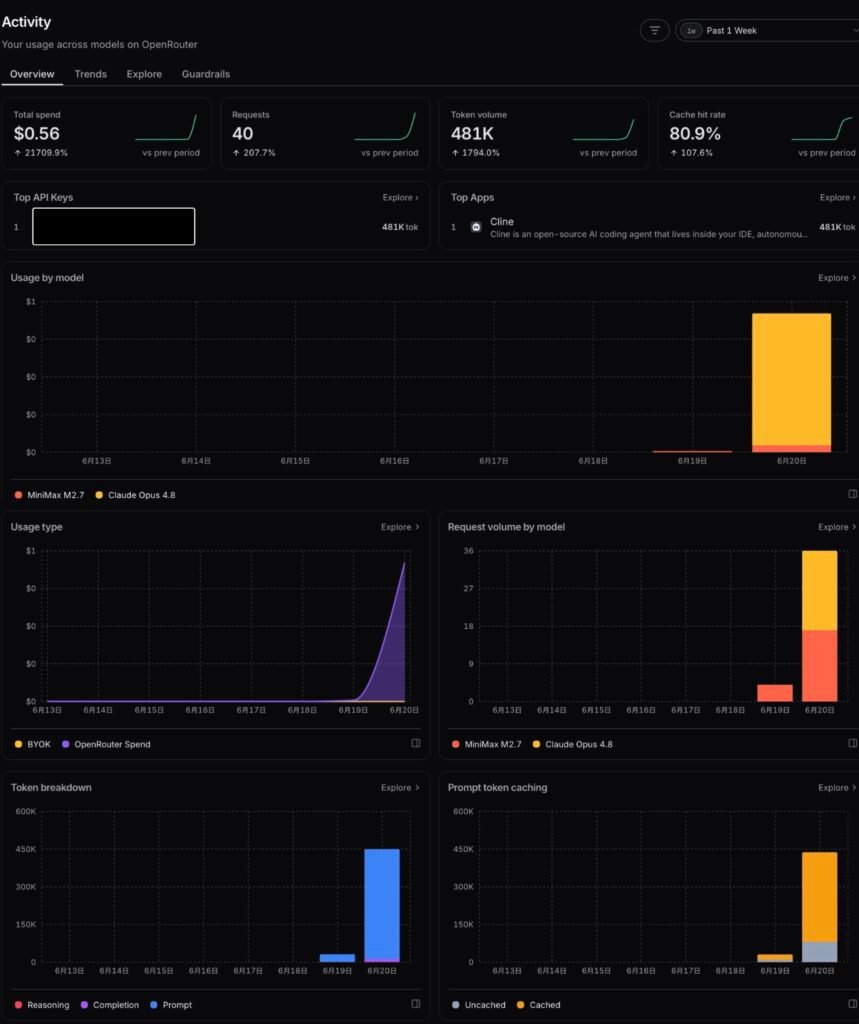Click the Activity page heading
Viewport: 859px width, 1024px height.
26,22
